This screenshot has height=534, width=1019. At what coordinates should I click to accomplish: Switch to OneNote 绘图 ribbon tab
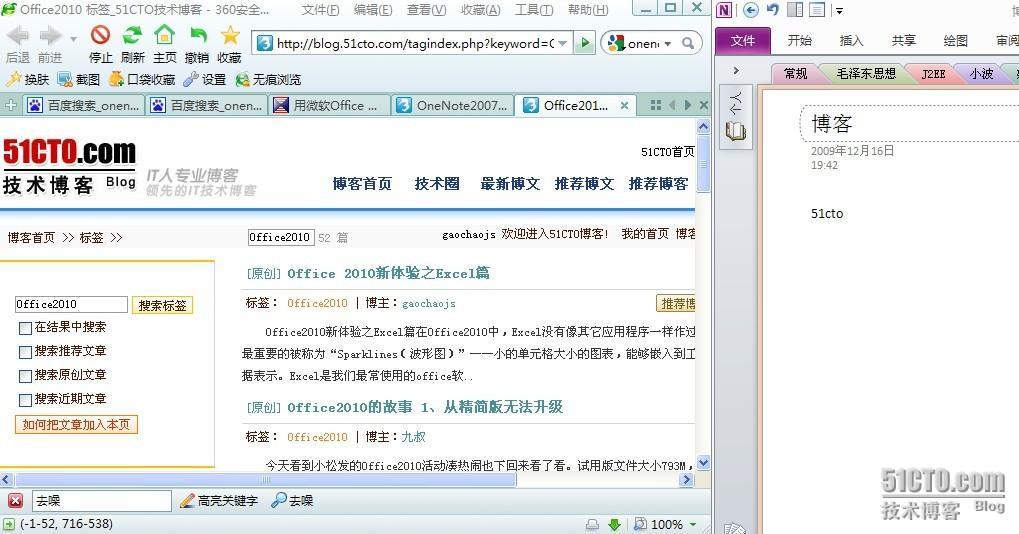pyautogui.click(x=955, y=40)
